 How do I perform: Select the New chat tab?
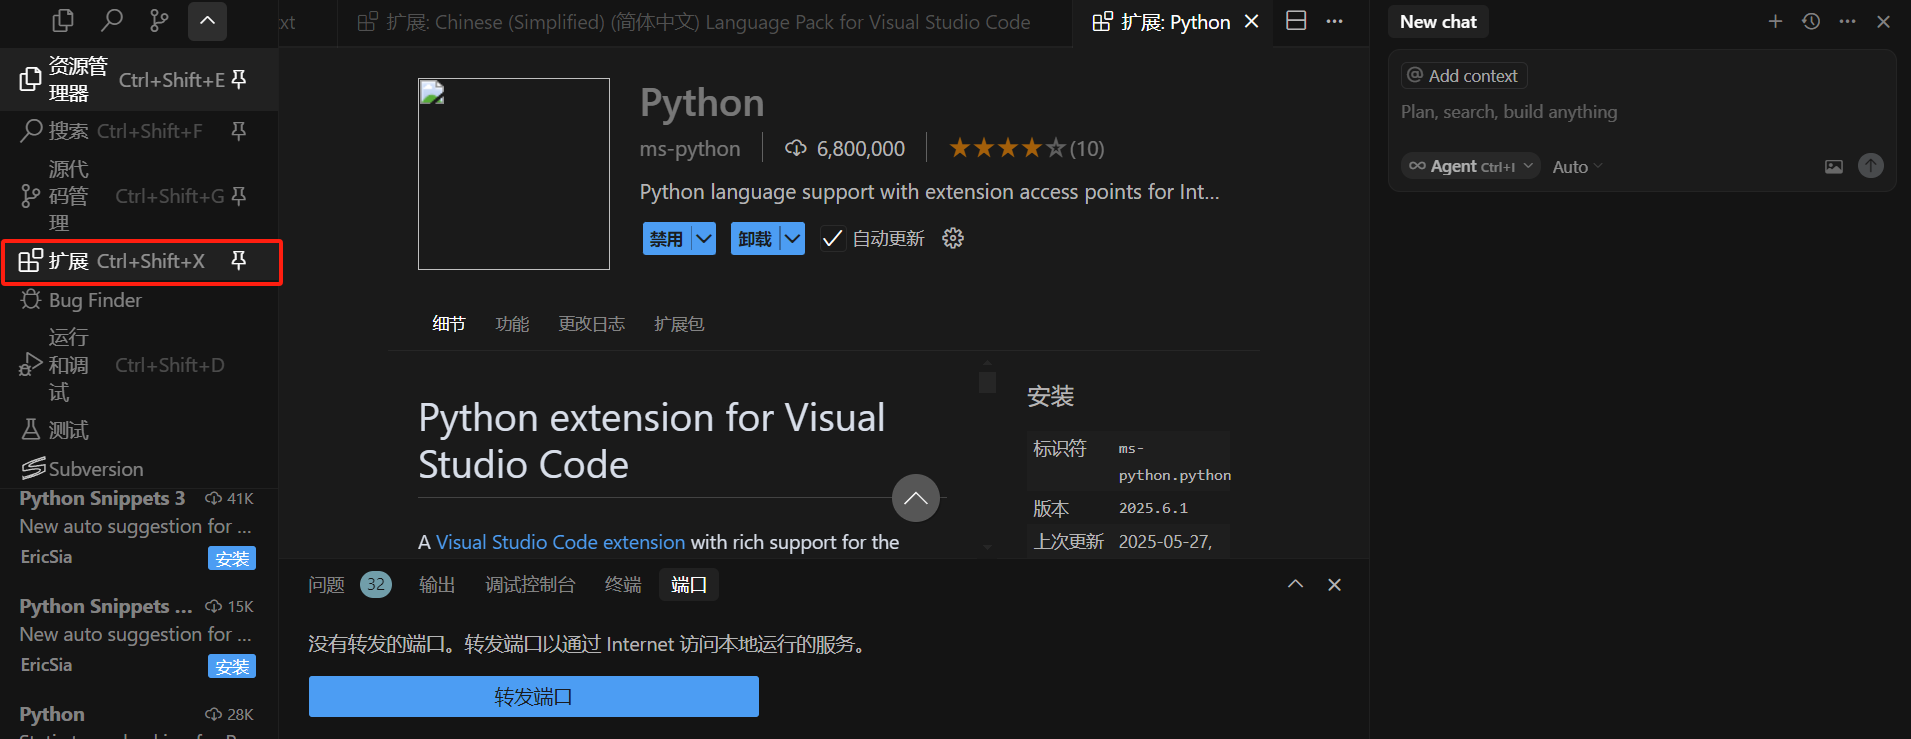pyautogui.click(x=1438, y=22)
